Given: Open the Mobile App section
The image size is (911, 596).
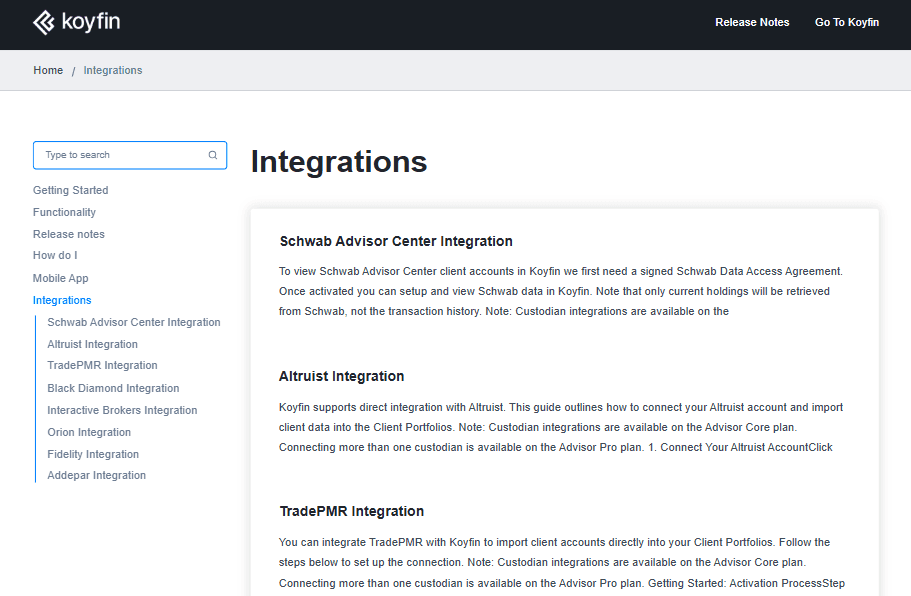Looking at the screenshot, I should coord(60,278).
